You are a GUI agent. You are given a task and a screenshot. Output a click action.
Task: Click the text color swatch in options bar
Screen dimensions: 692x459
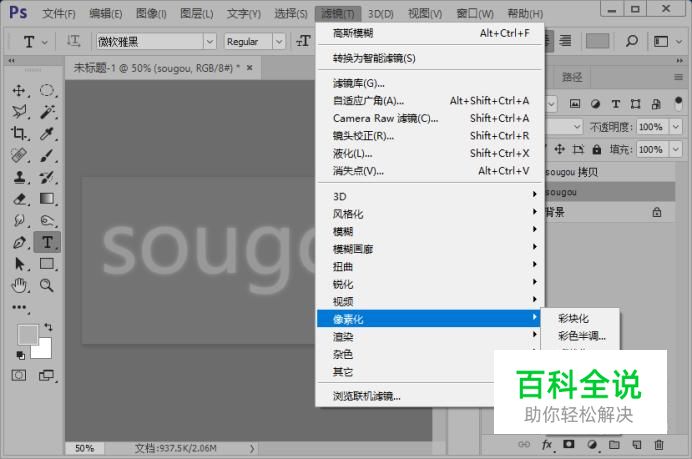(597, 41)
